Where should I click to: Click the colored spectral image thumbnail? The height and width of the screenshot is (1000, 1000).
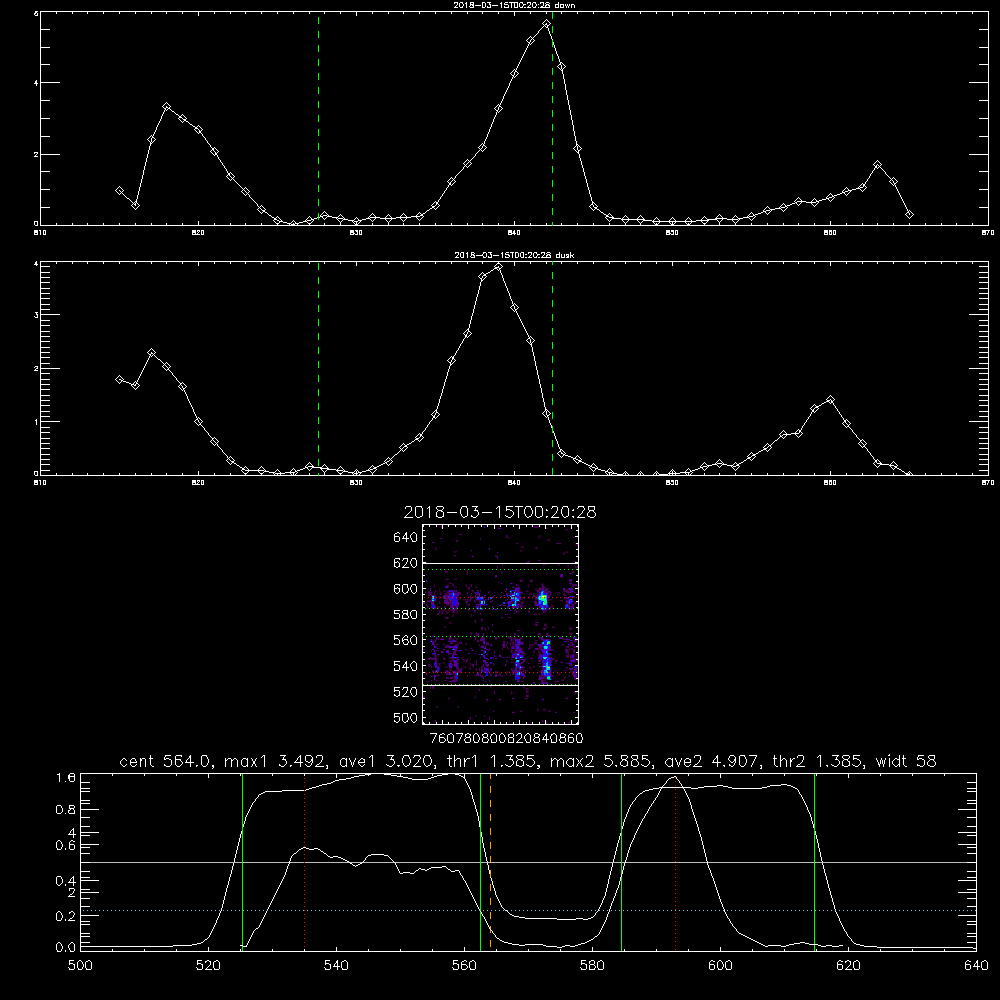click(x=500, y=624)
